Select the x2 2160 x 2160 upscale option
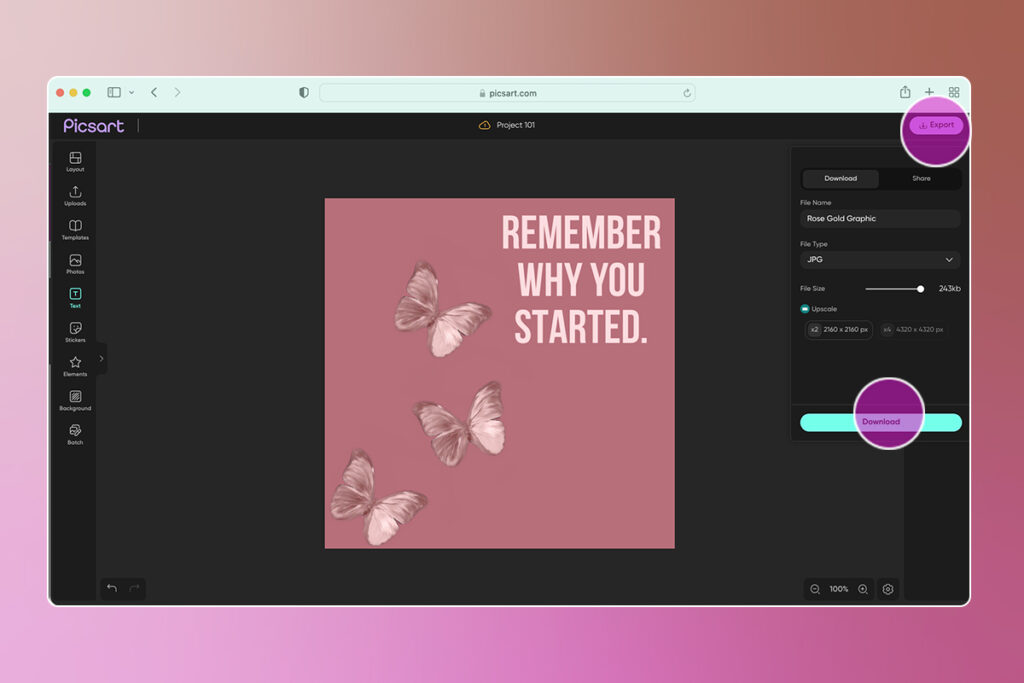This screenshot has height=683, width=1024. tap(838, 330)
